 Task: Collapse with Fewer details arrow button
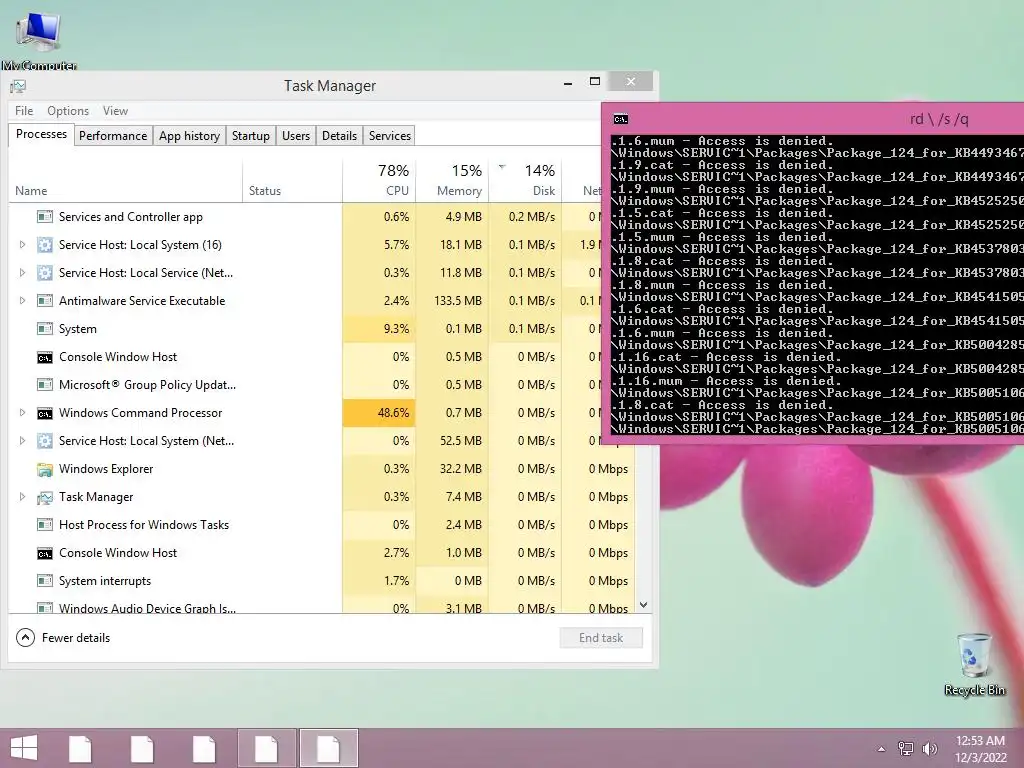pos(25,637)
